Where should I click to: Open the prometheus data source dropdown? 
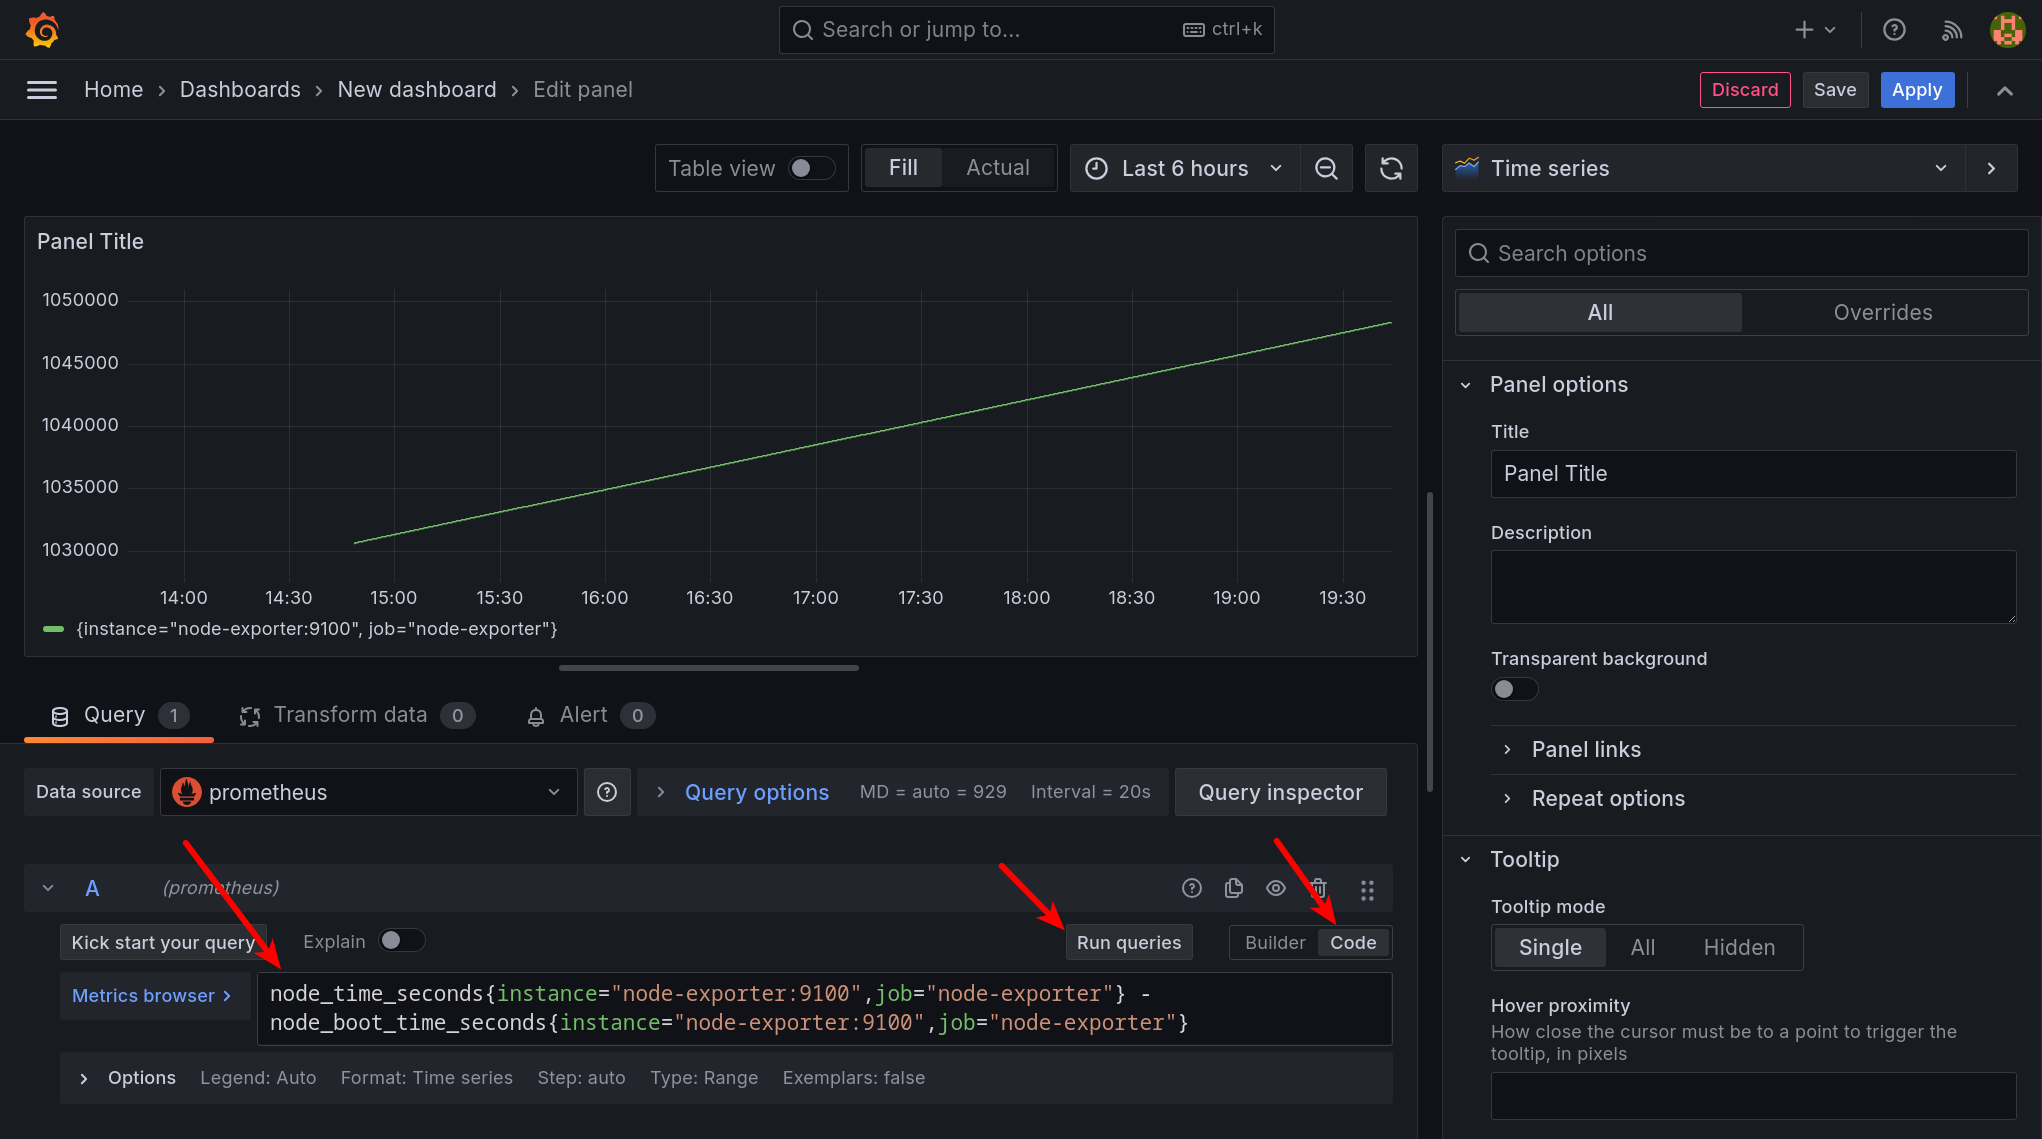(x=369, y=792)
